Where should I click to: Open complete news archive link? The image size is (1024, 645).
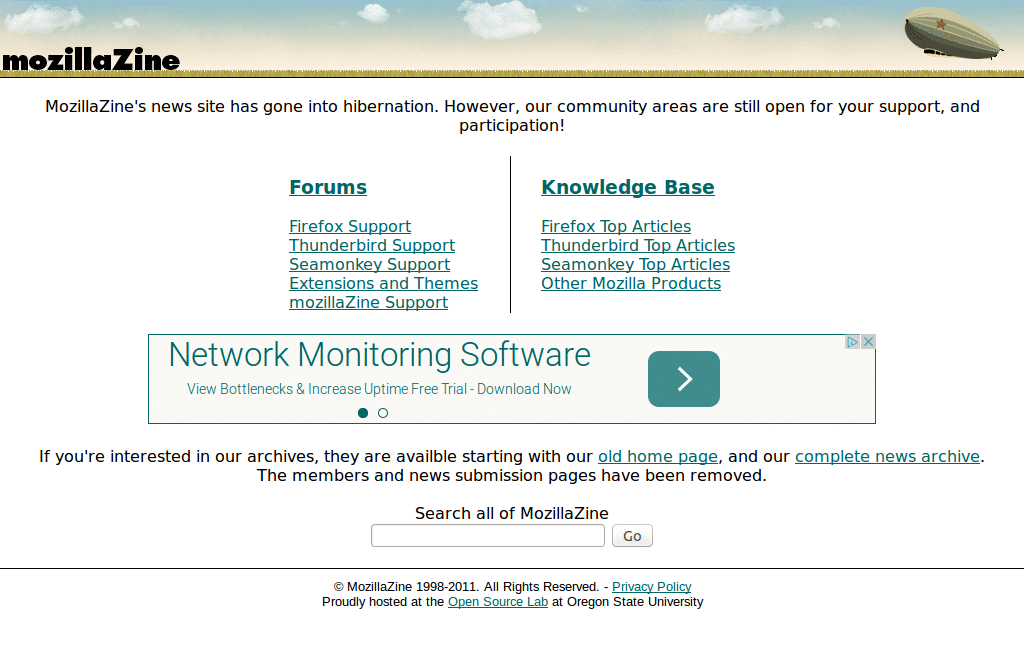(888, 456)
